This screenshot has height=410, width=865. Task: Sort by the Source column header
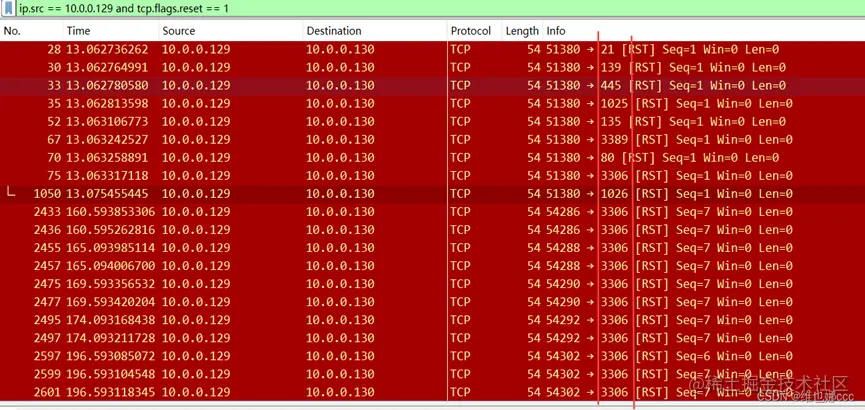[178, 31]
